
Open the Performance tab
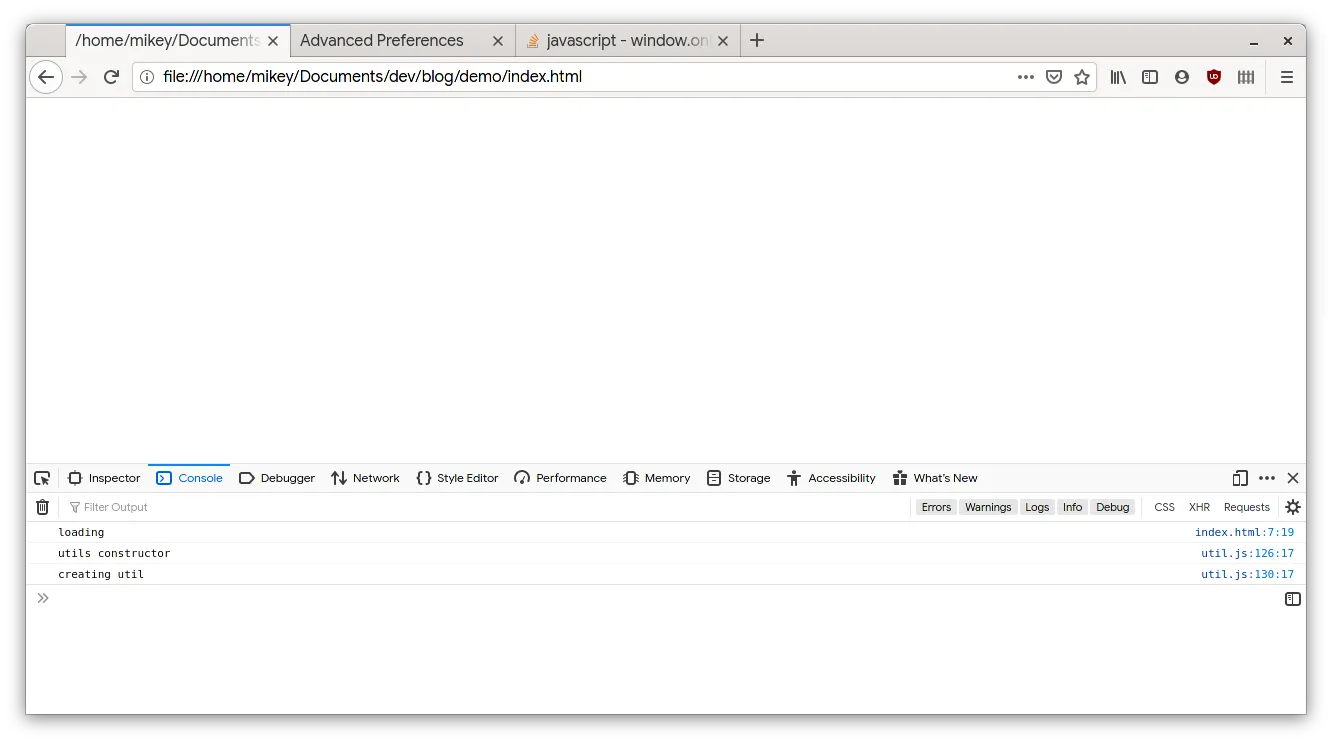click(x=560, y=478)
